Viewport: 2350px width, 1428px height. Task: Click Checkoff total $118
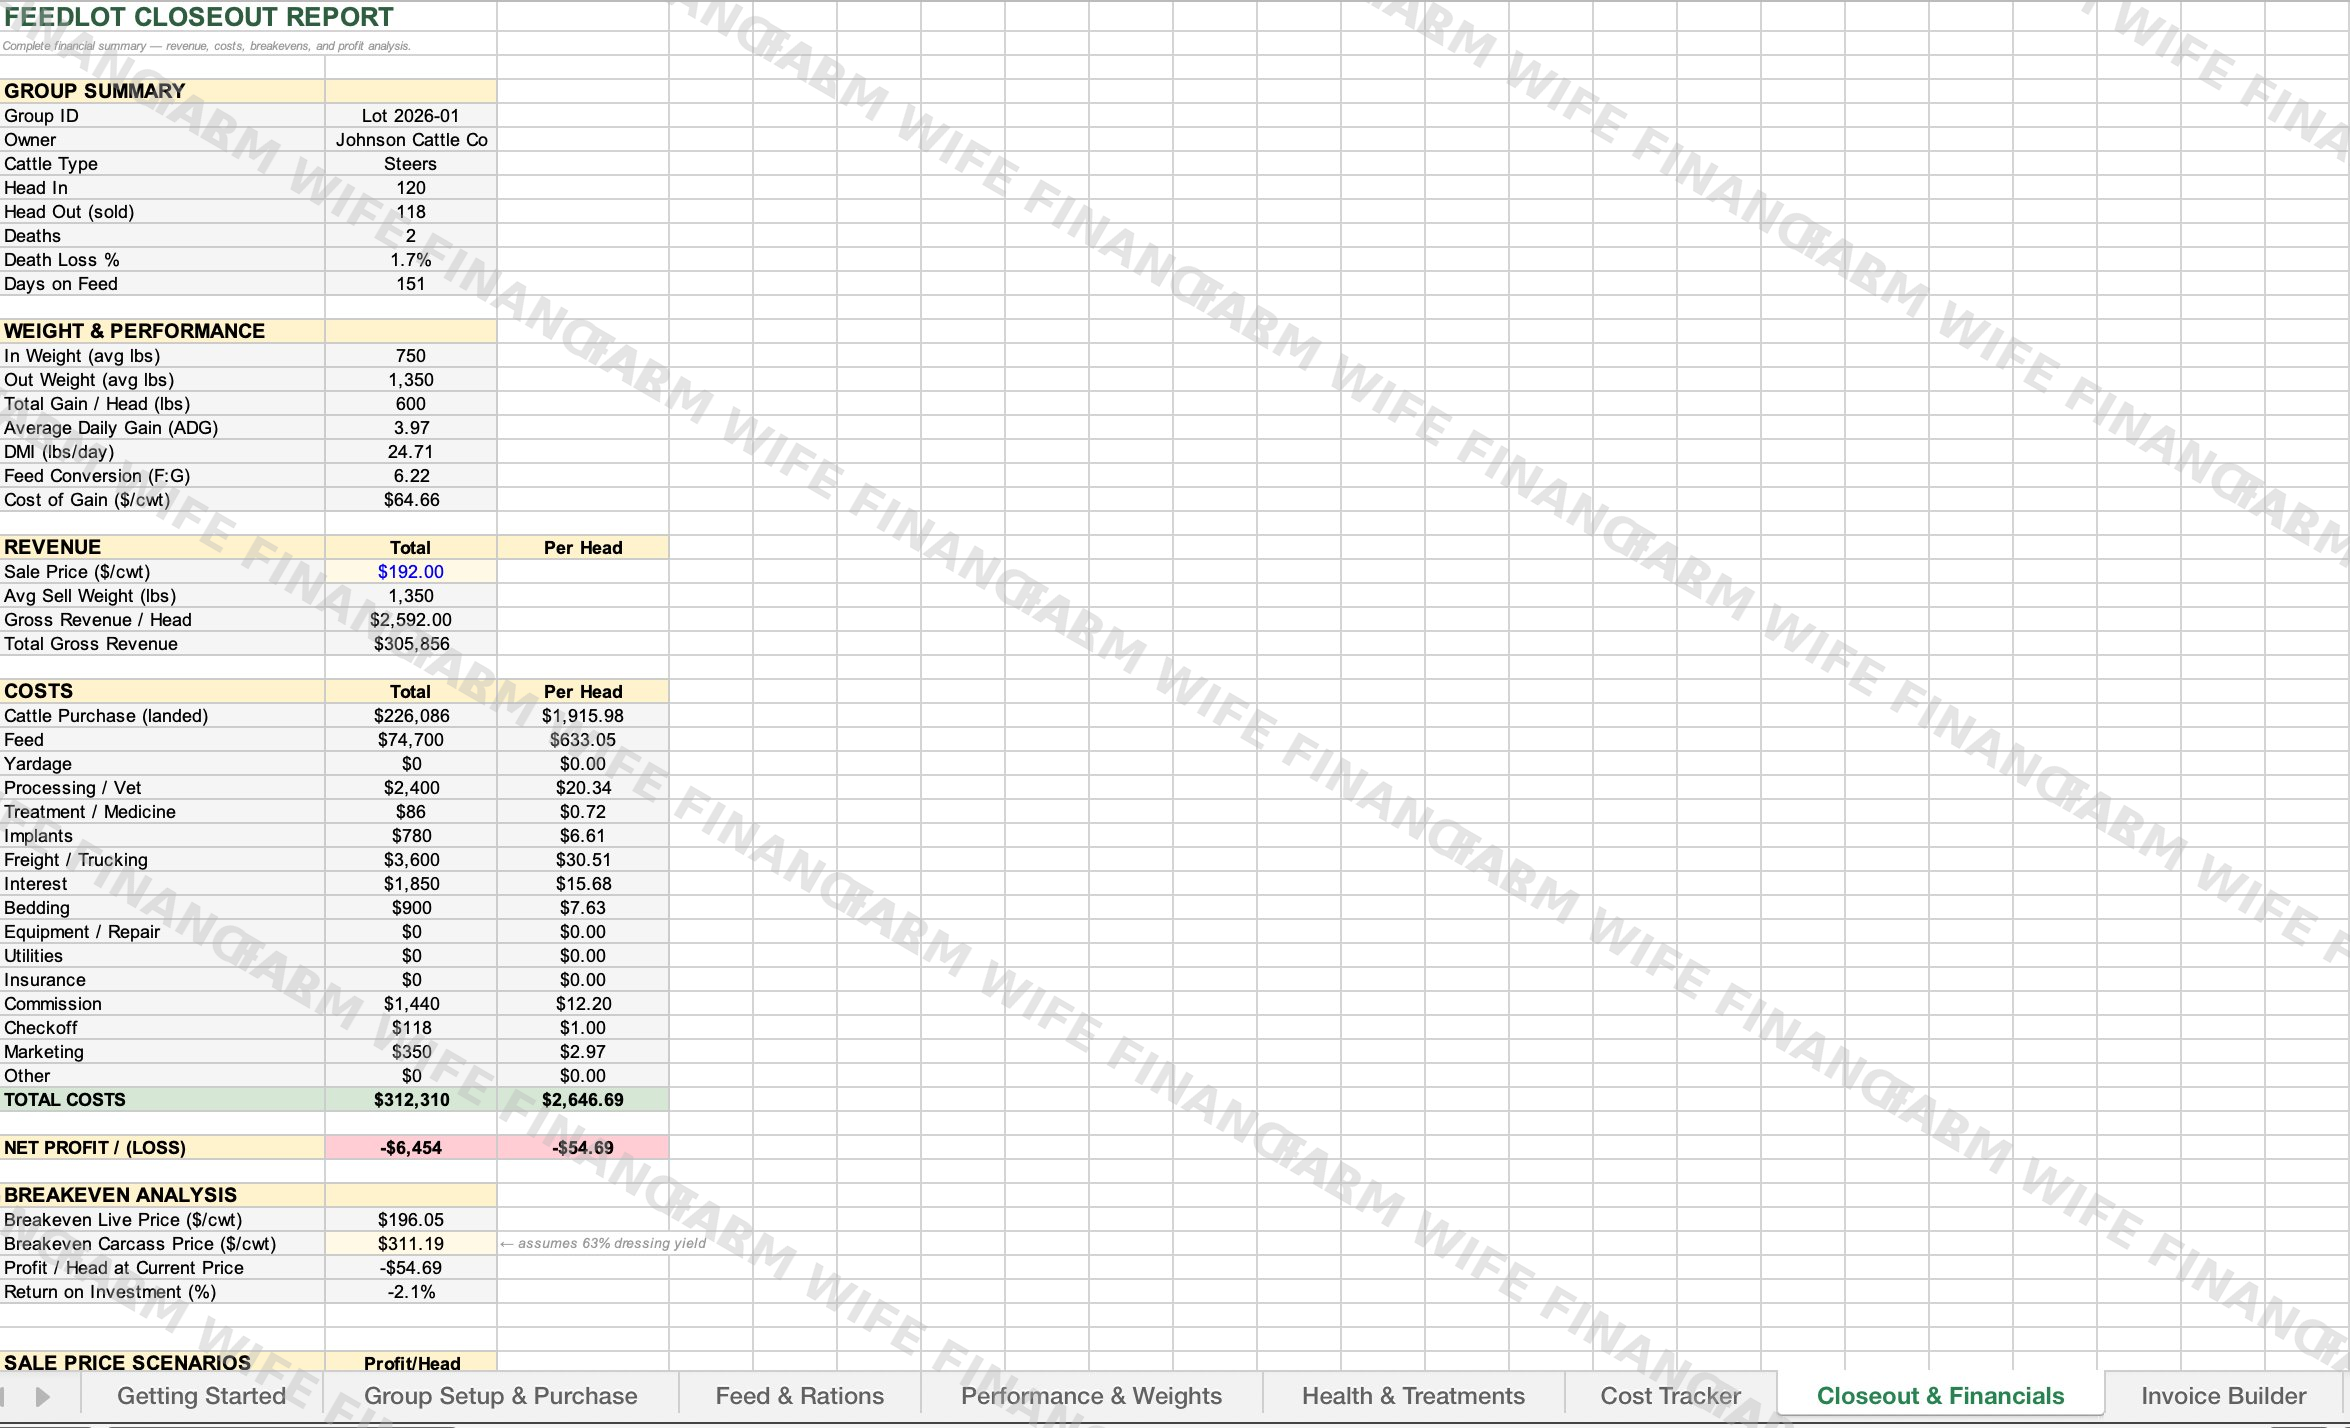tap(410, 1028)
